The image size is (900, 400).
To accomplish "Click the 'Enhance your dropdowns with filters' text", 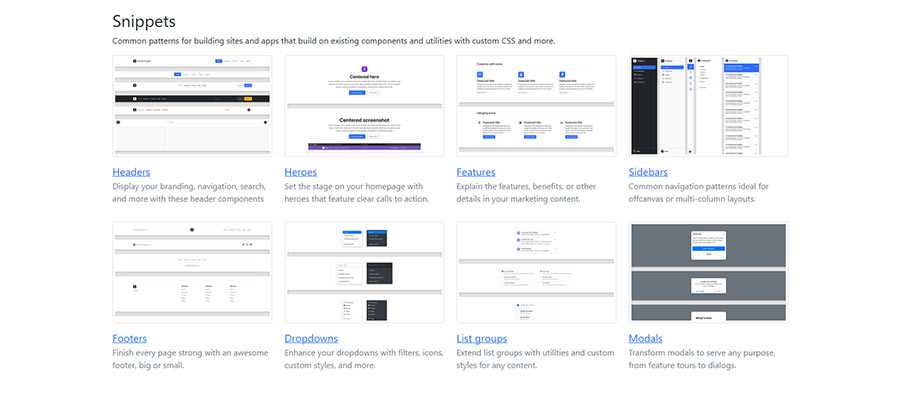I will point(362,359).
